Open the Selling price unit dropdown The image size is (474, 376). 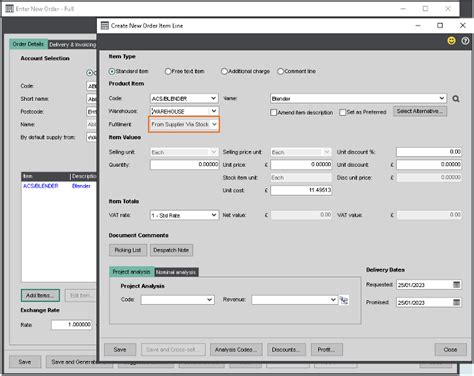point(327,152)
